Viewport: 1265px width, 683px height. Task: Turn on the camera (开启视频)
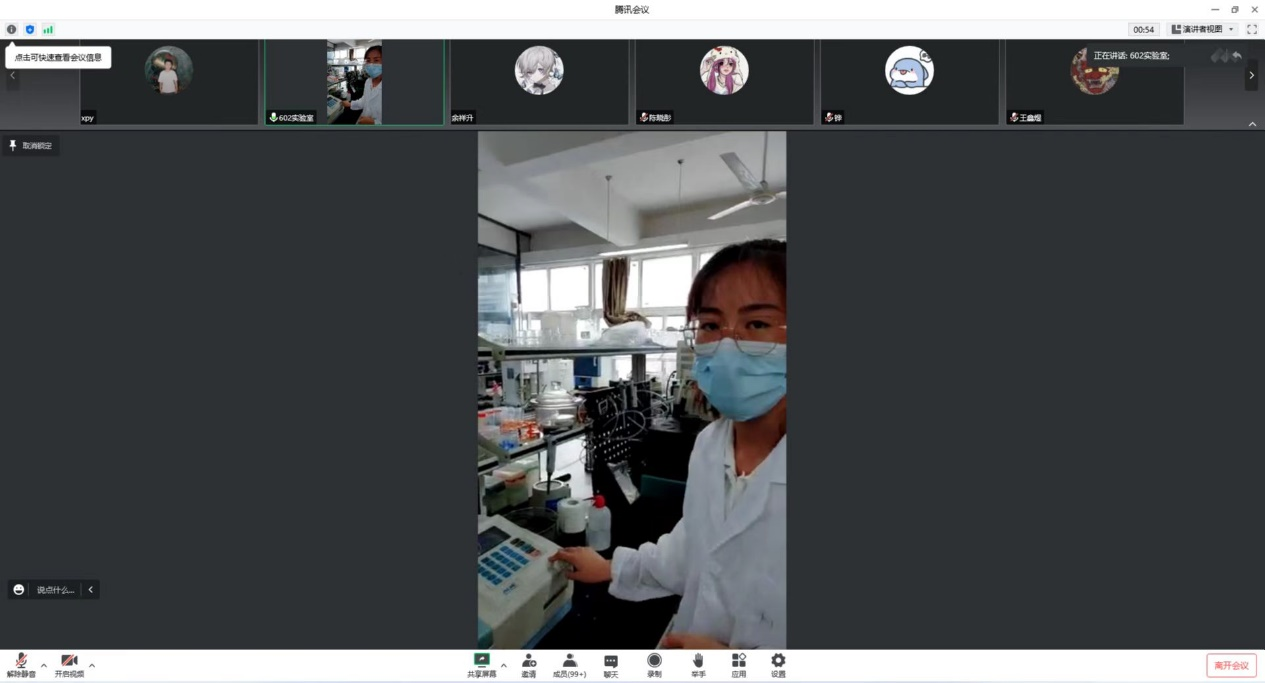(x=69, y=666)
